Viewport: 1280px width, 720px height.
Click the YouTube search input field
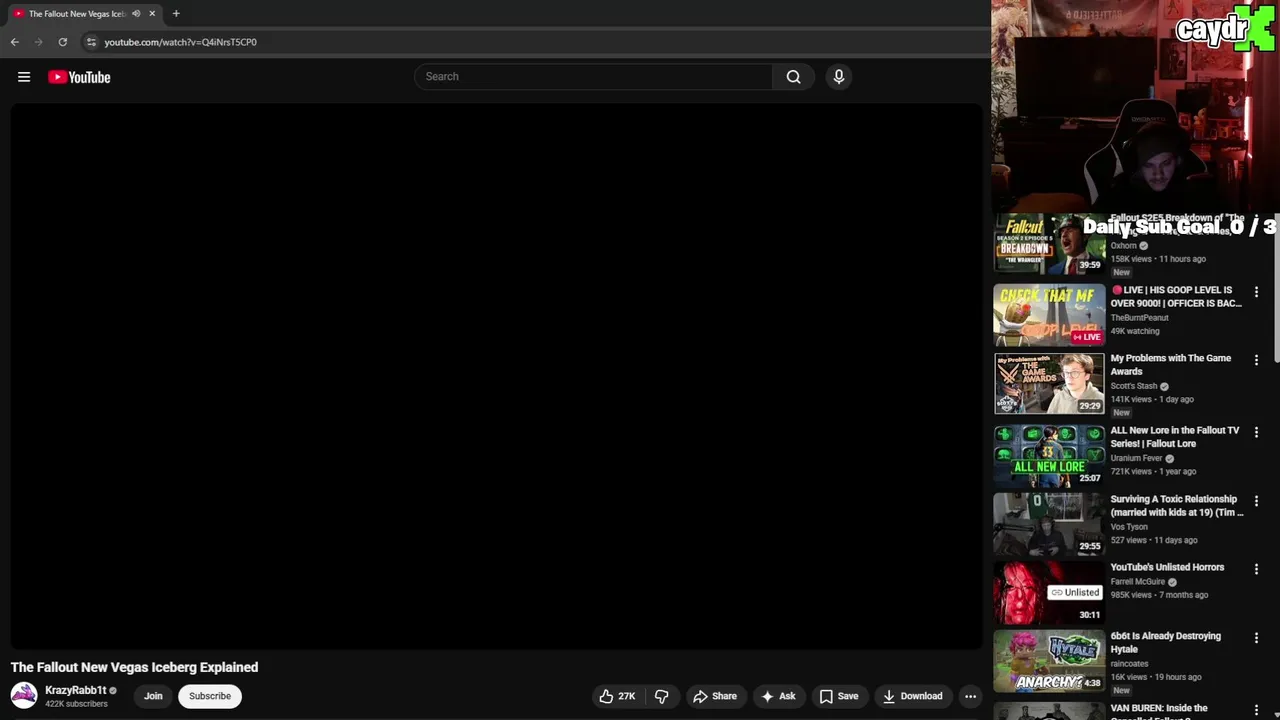point(593,77)
